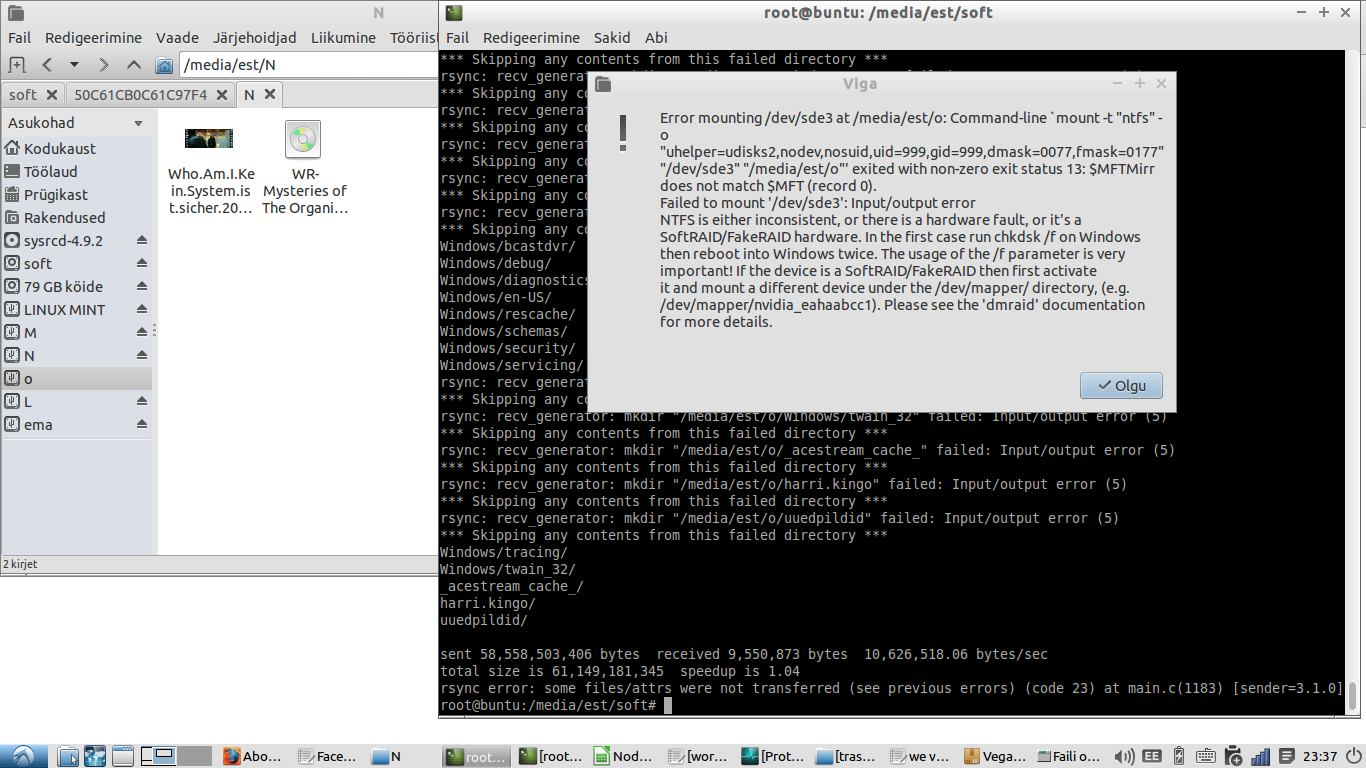Click the home folder toolbar icon
The width and height of the screenshot is (1366, 768).
click(x=164, y=65)
